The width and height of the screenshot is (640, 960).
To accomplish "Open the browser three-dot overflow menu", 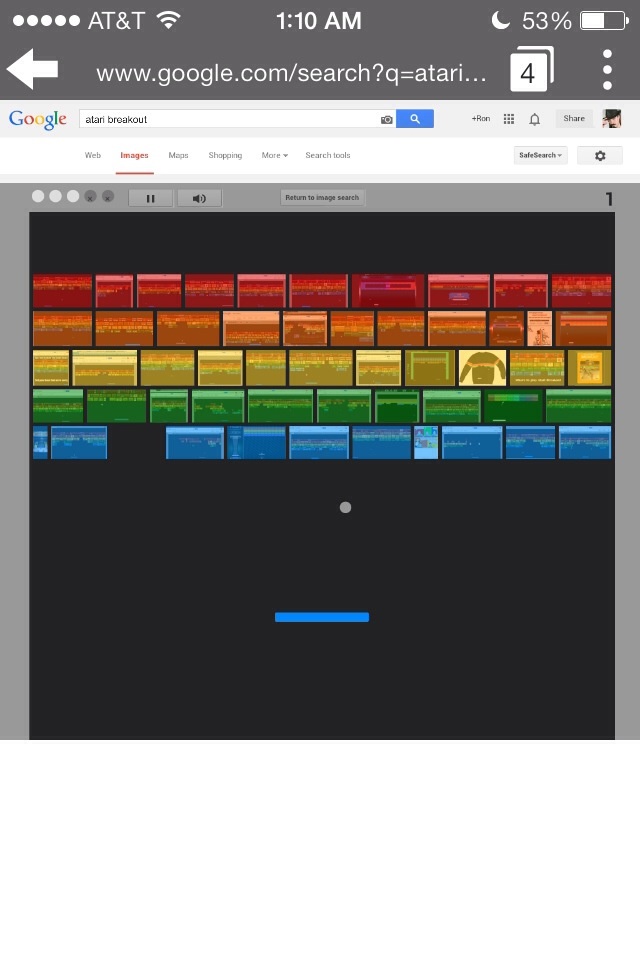I will point(607,70).
